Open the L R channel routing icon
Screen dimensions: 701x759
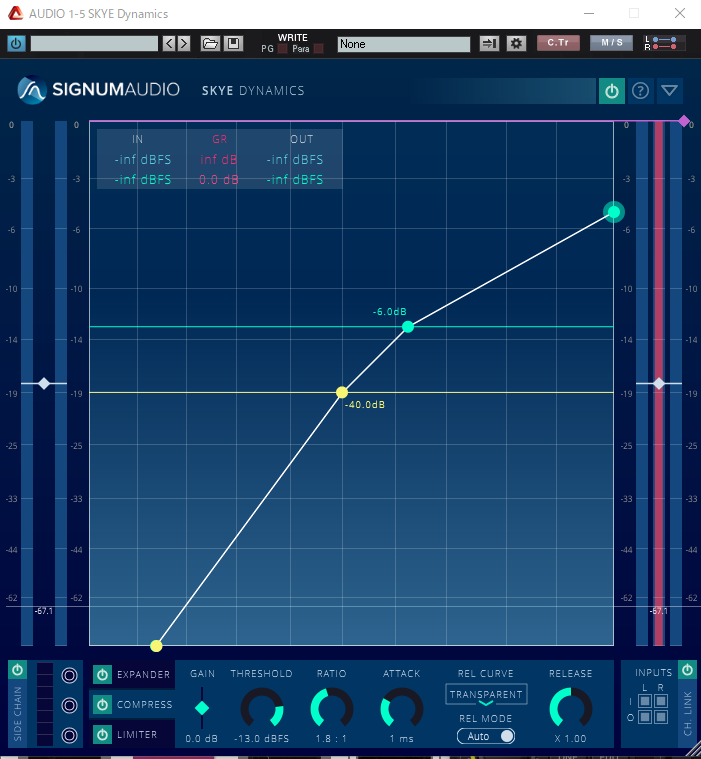(x=664, y=44)
